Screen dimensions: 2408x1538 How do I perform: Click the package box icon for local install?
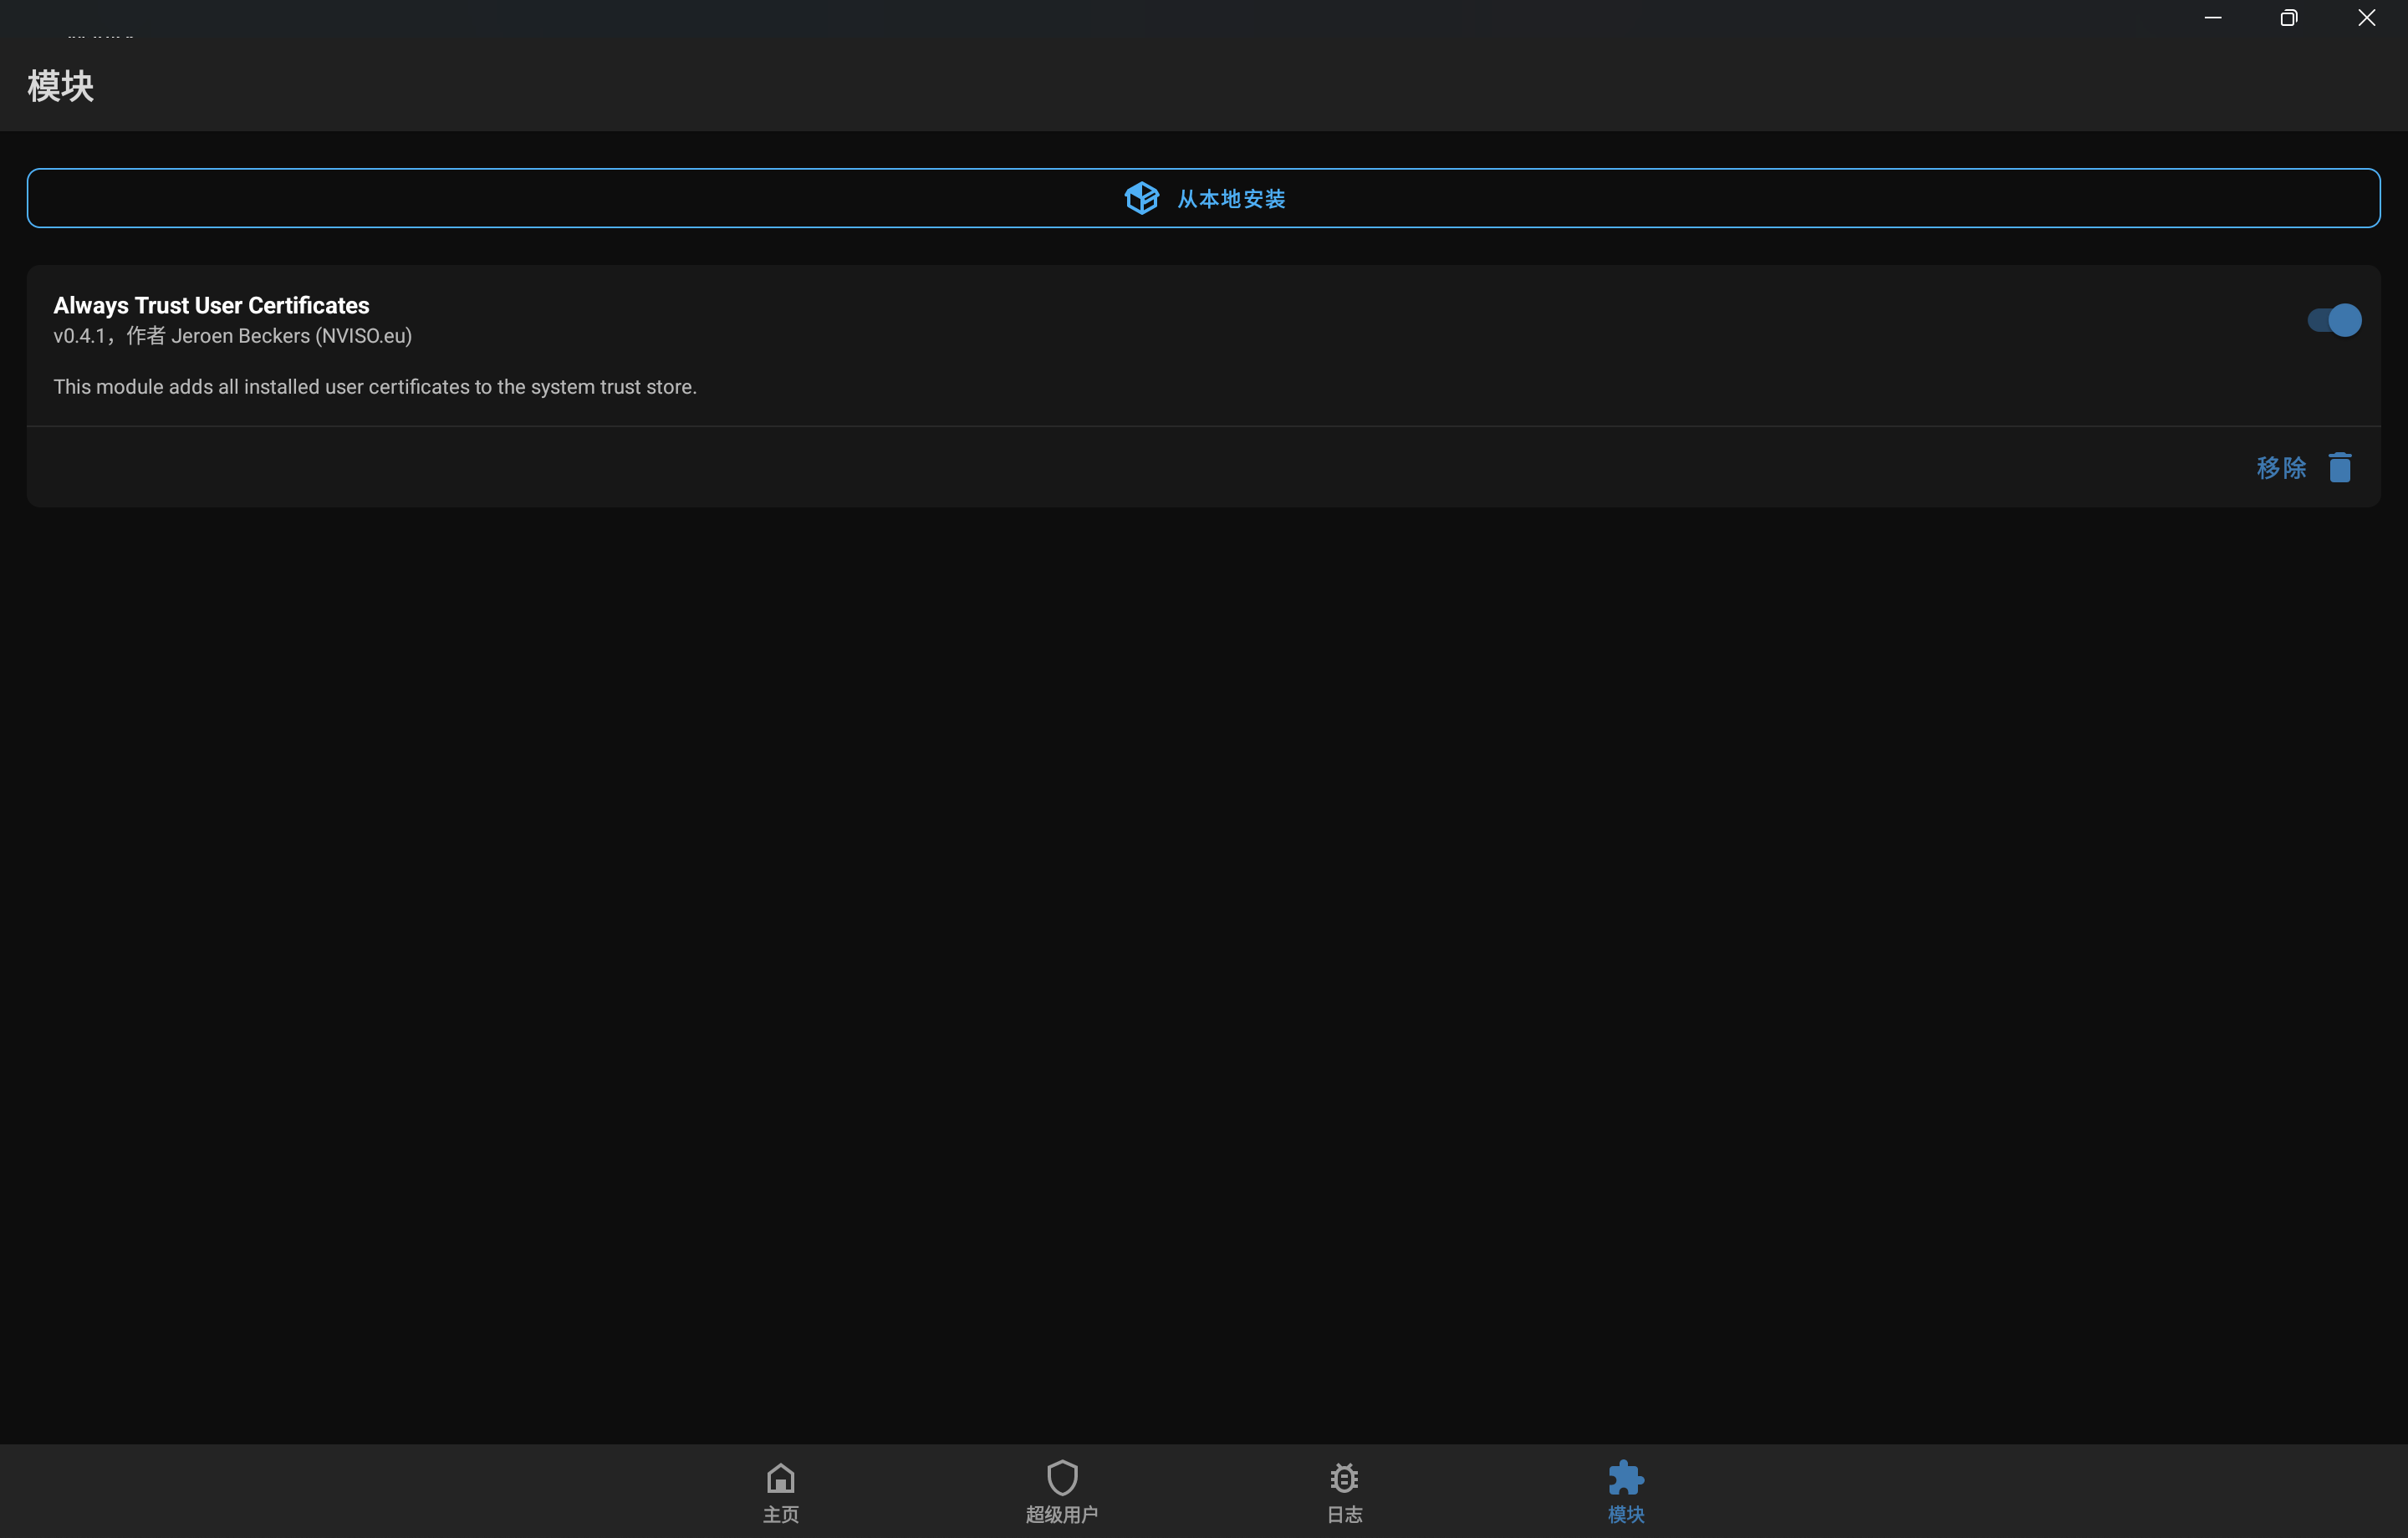tap(1141, 198)
